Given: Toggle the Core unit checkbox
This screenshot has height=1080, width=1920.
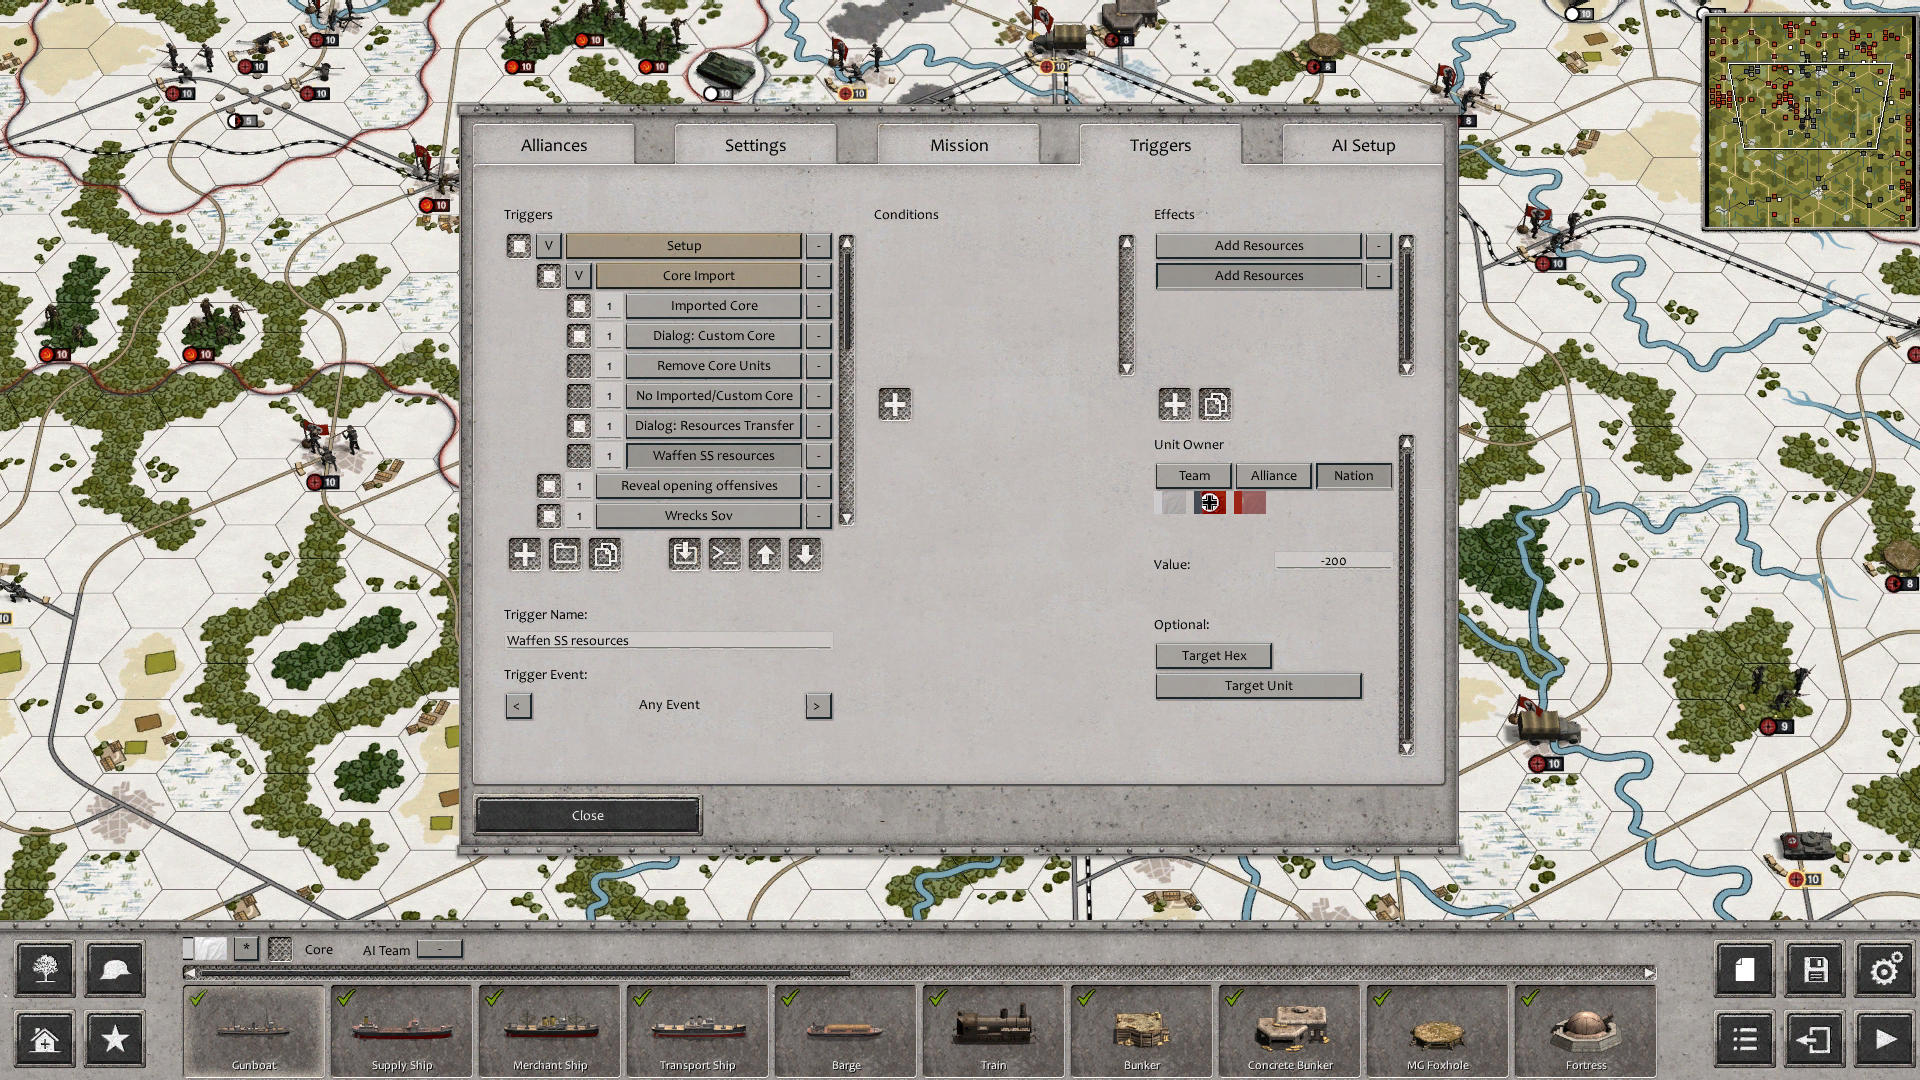Looking at the screenshot, I should click(x=280, y=949).
